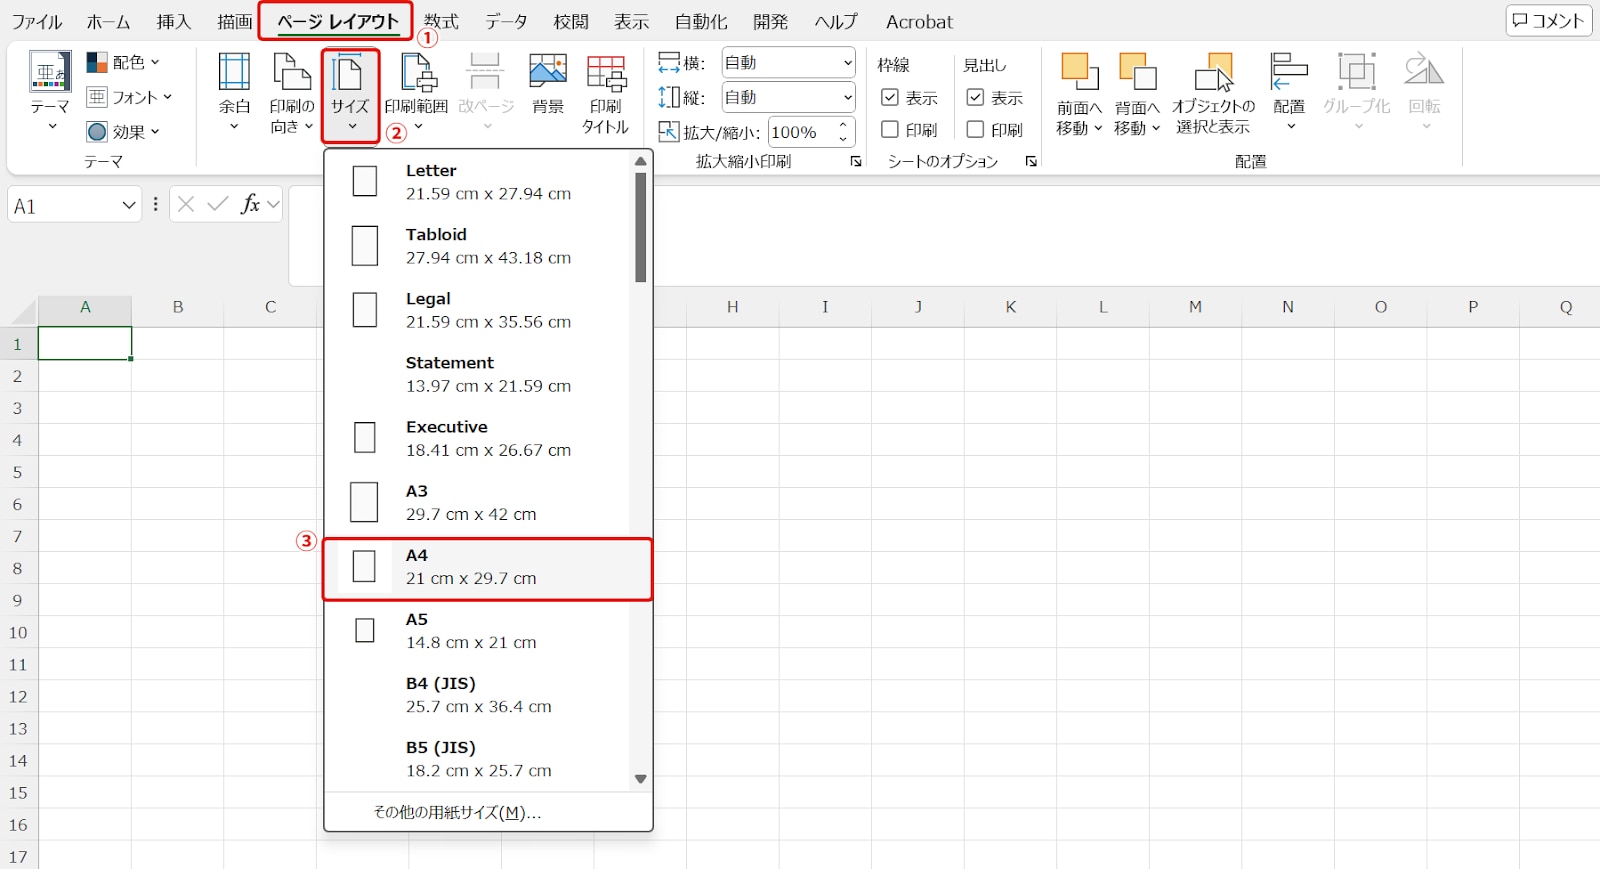
Task: Expand the 縦 height dropdown
Action: pos(847,98)
